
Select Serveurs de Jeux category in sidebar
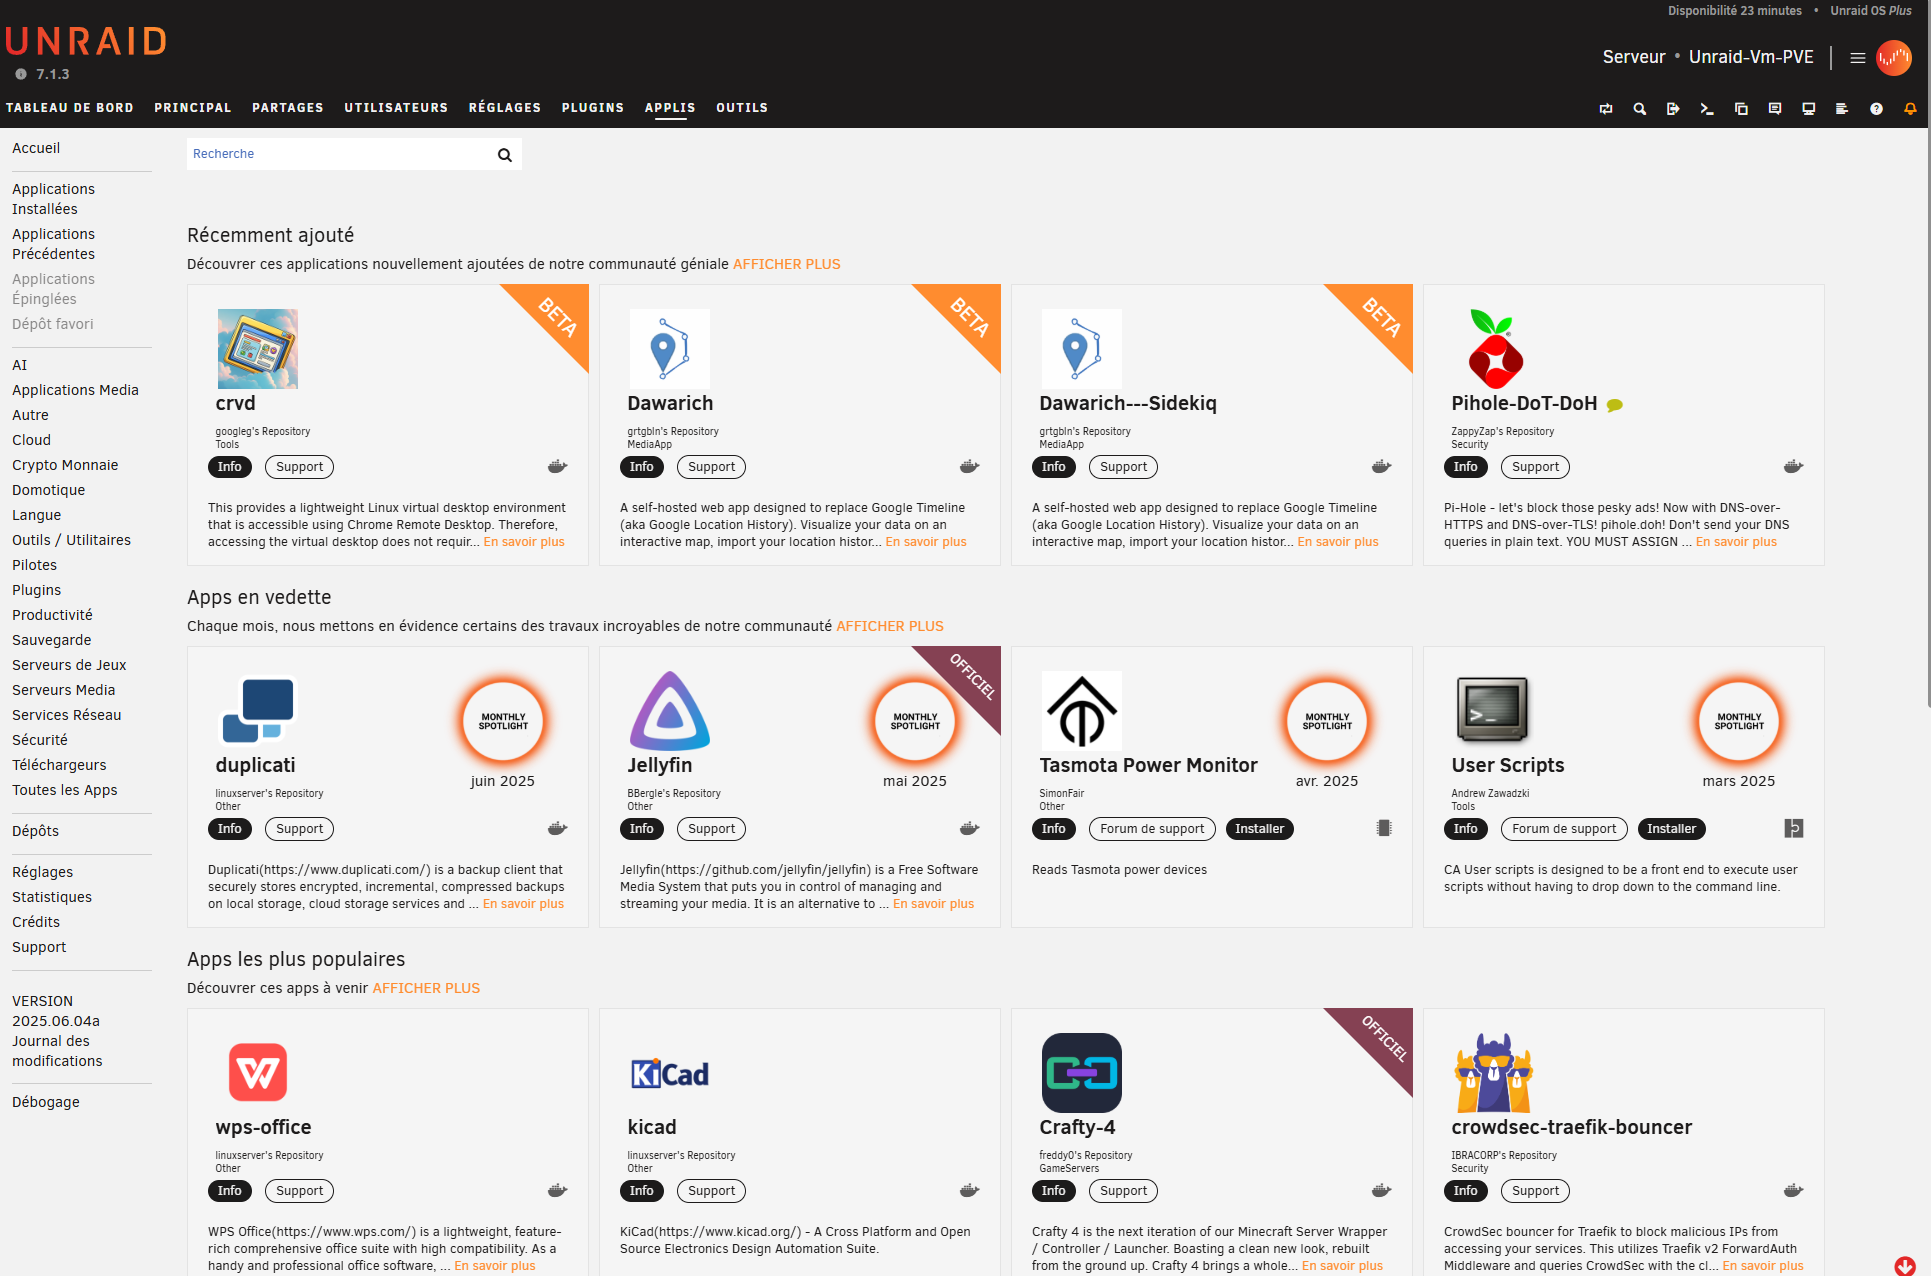[69, 665]
